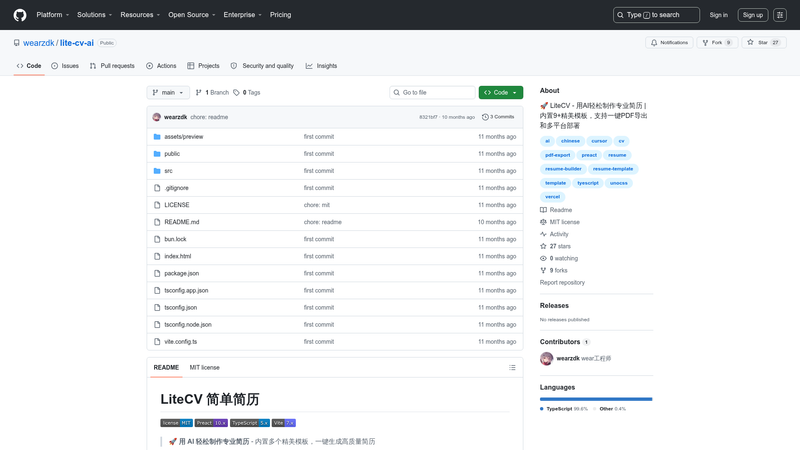Viewport: 800px width, 450px height.
Task: Open package.json file
Action: (x=182, y=273)
